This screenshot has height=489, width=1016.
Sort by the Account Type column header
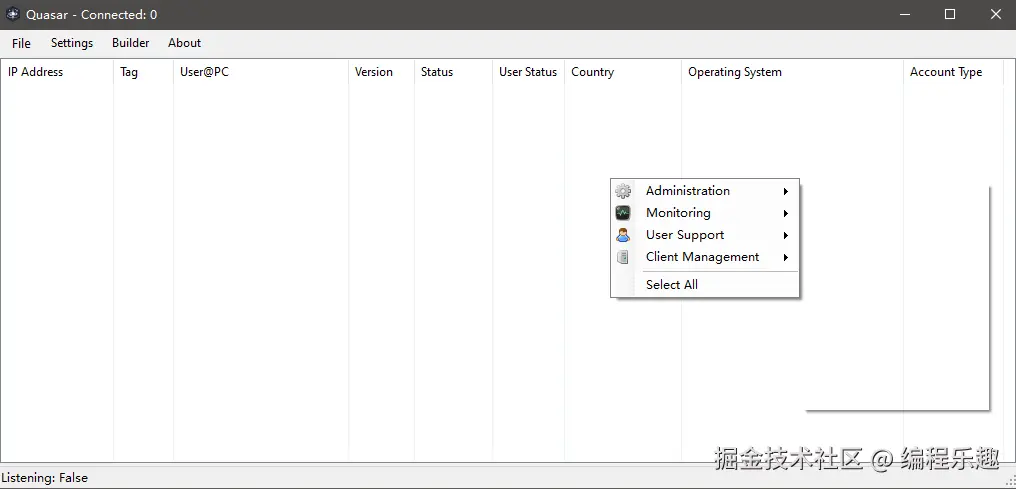pyautogui.click(x=953, y=72)
